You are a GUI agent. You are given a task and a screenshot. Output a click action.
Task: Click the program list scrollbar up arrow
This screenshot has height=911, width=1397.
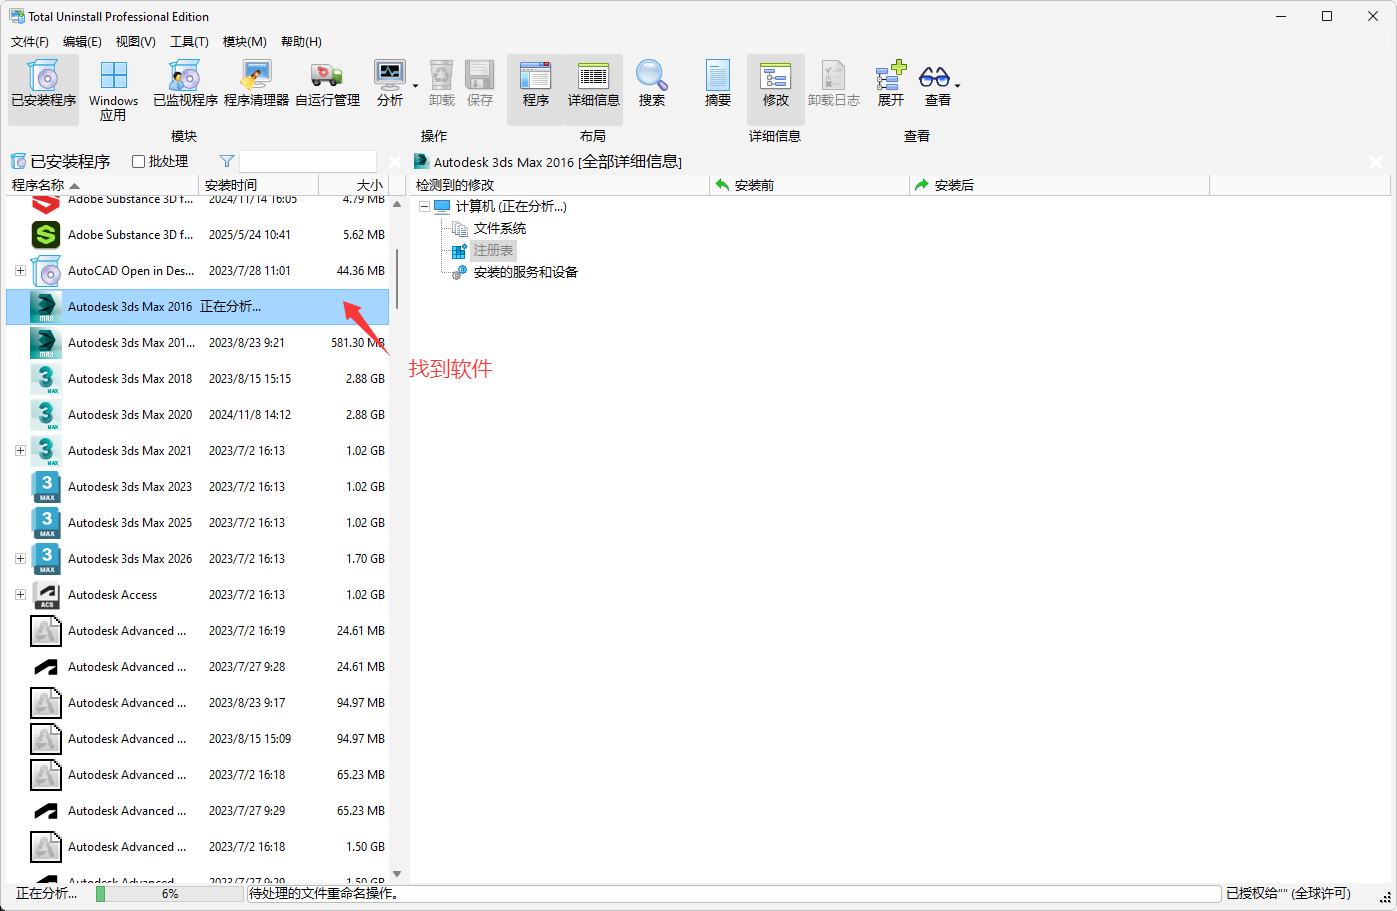click(x=397, y=205)
